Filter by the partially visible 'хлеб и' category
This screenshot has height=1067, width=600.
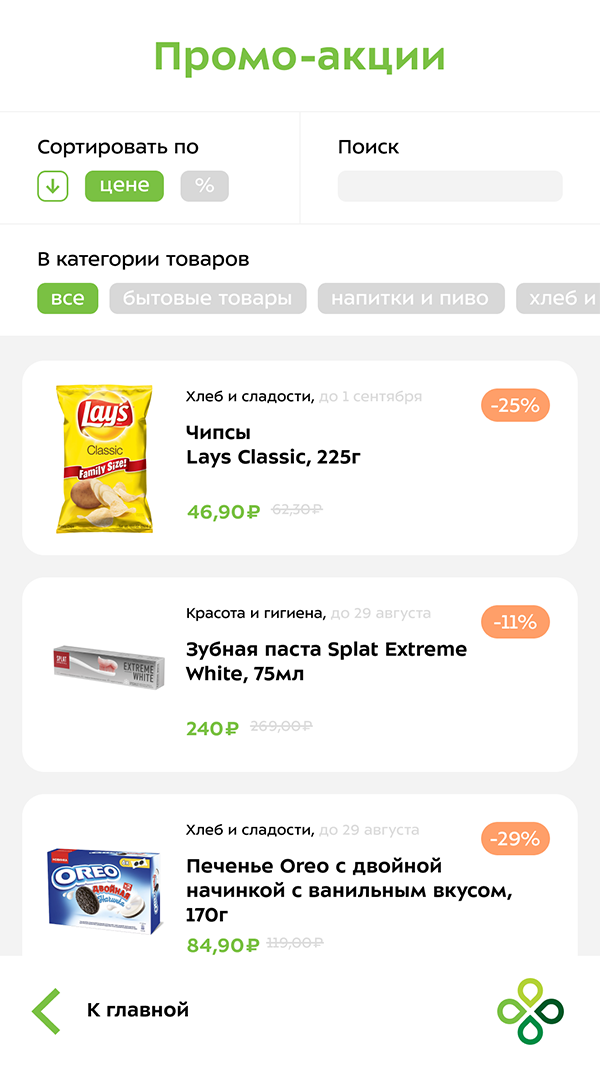pos(560,299)
